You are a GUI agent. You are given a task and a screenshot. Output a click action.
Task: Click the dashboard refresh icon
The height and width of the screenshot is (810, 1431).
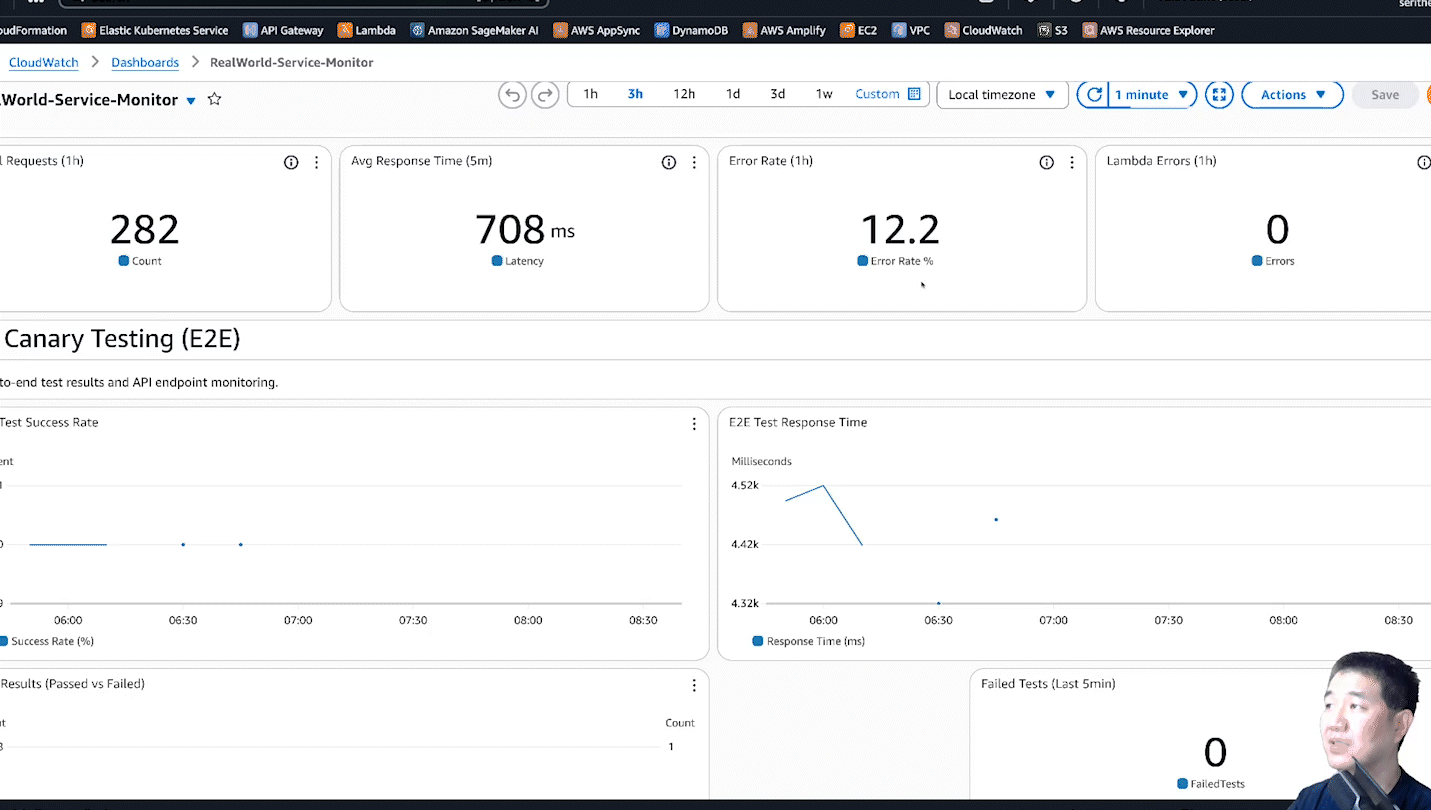coord(1094,95)
